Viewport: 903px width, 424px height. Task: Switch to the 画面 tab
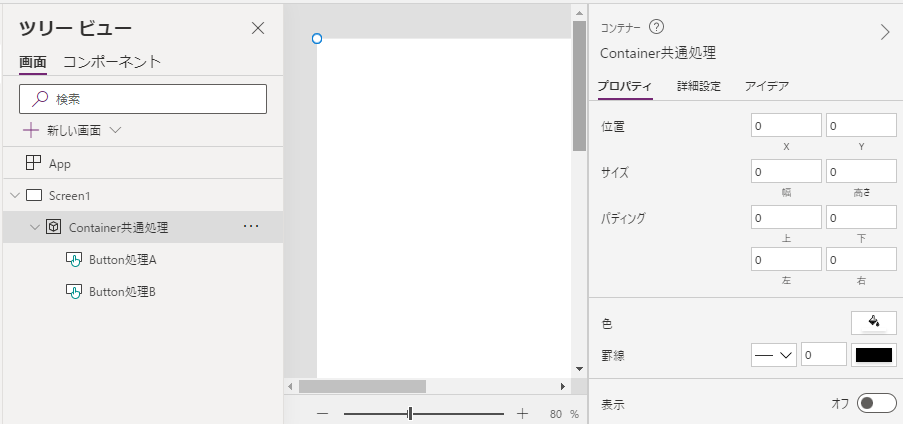click(x=33, y=62)
